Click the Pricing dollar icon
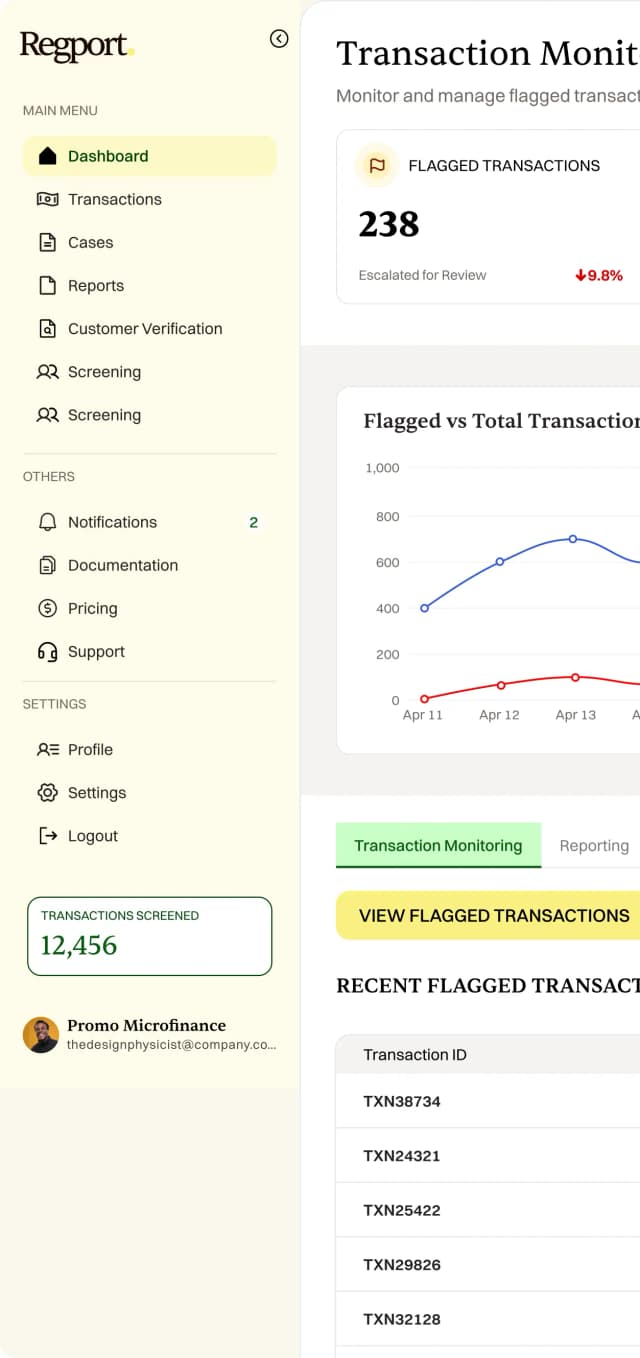Screen dimensions: 640x1358 (x=47, y=608)
